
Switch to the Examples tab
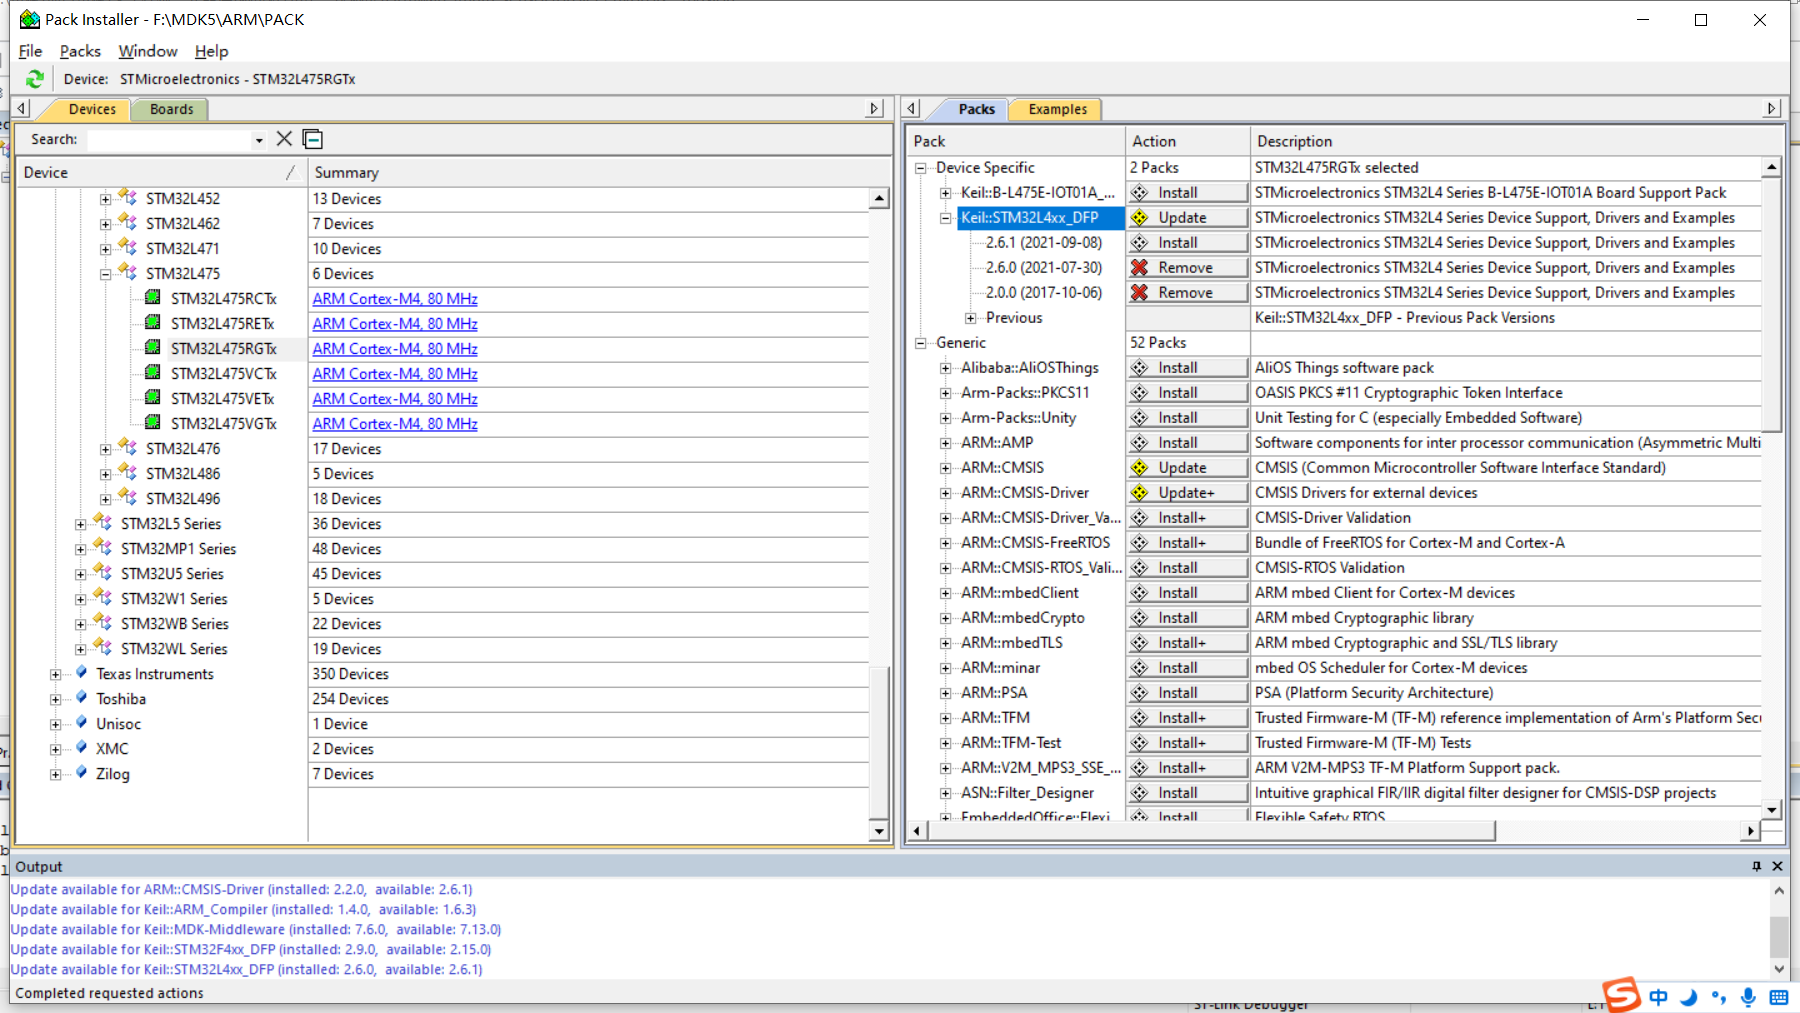click(1055, 109)
